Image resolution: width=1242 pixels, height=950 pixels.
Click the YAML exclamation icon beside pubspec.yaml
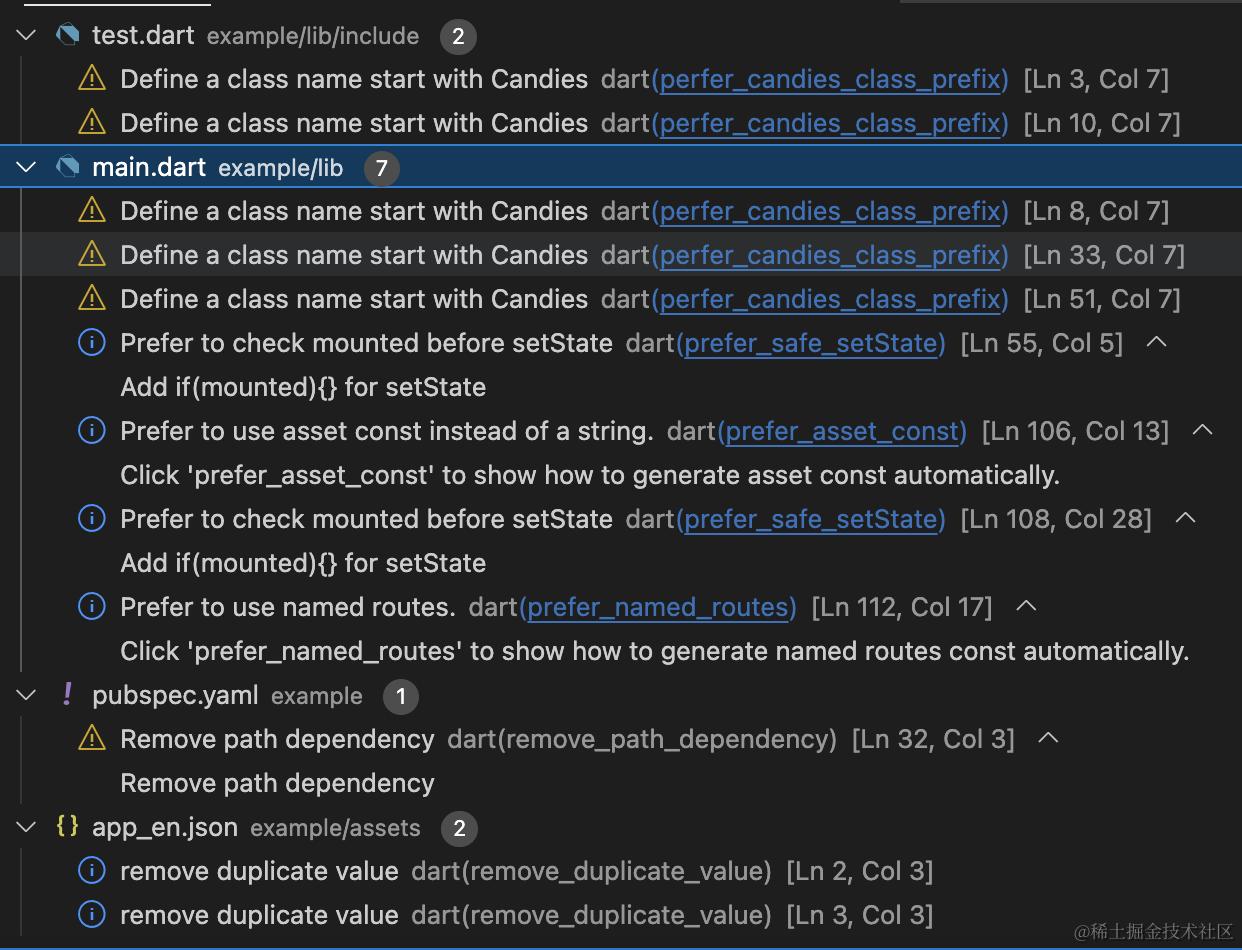click(x=67, y=695)
